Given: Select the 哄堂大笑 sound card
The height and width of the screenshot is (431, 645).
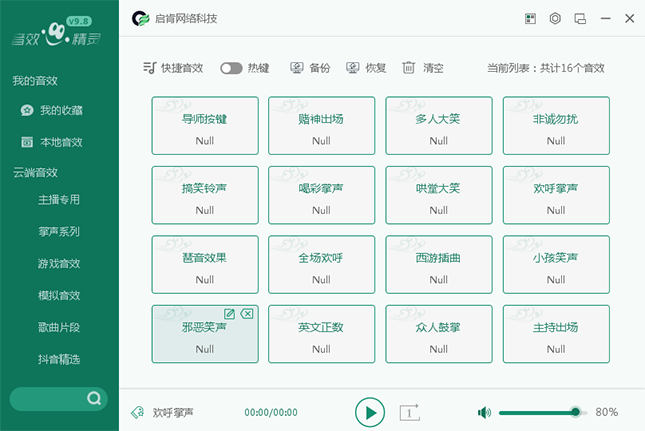Looking at the screenshot, I should point(439,195).
